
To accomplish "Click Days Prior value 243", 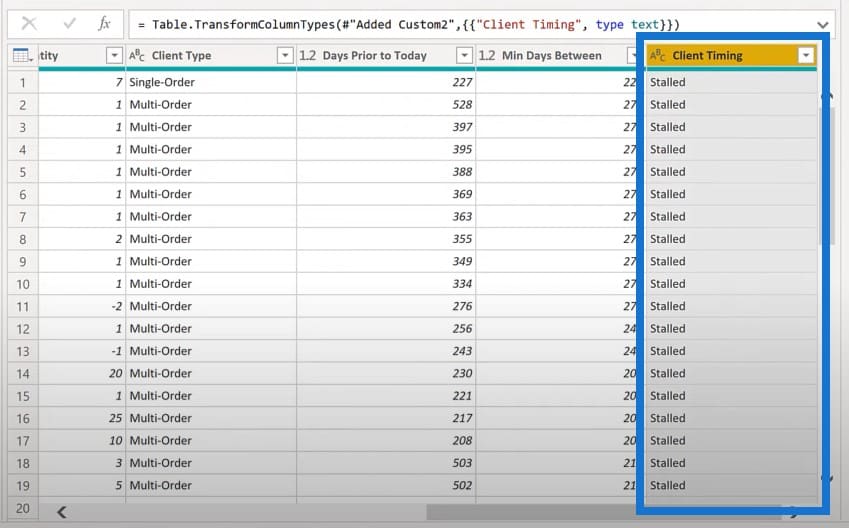I will click(462, 351).
